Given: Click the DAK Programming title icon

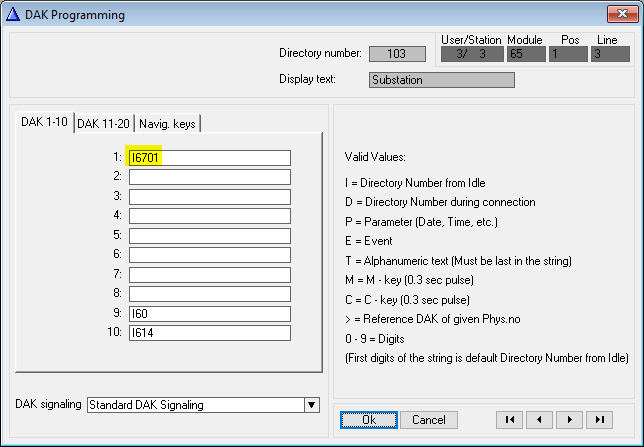Looking at the screenshot, I should click(x=13, y=14).
